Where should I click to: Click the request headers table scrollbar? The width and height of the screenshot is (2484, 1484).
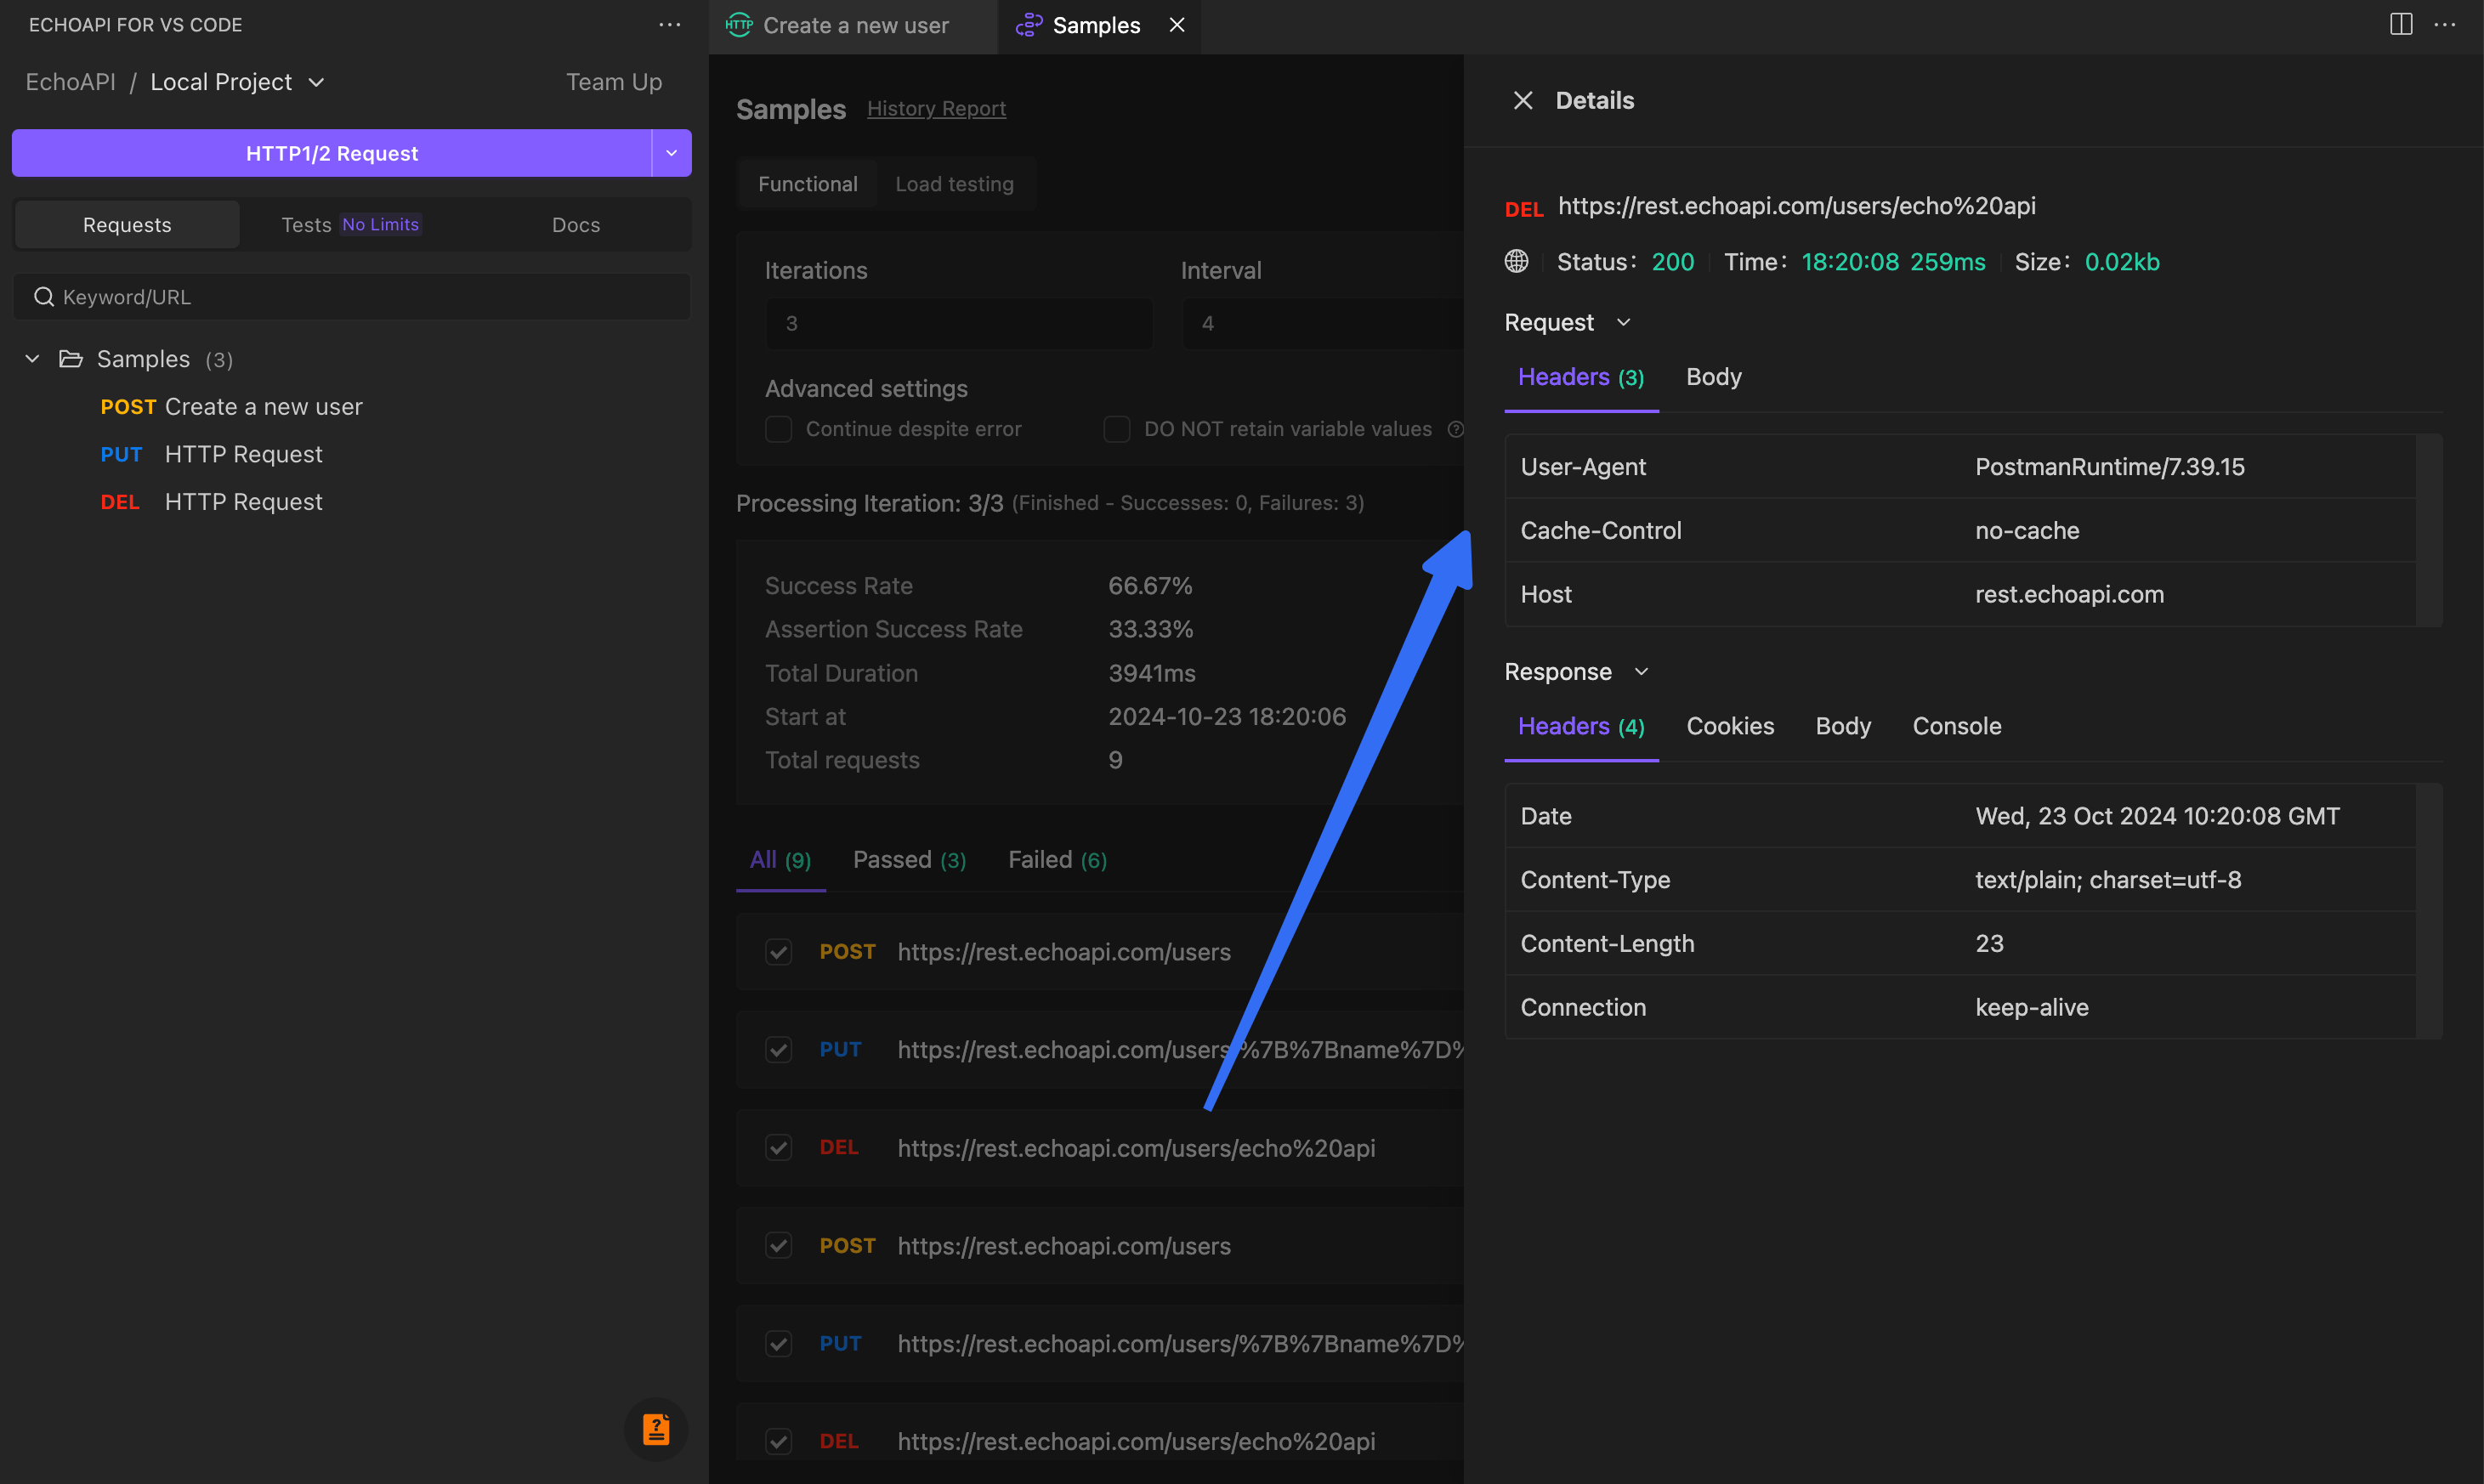[2429, 530]
